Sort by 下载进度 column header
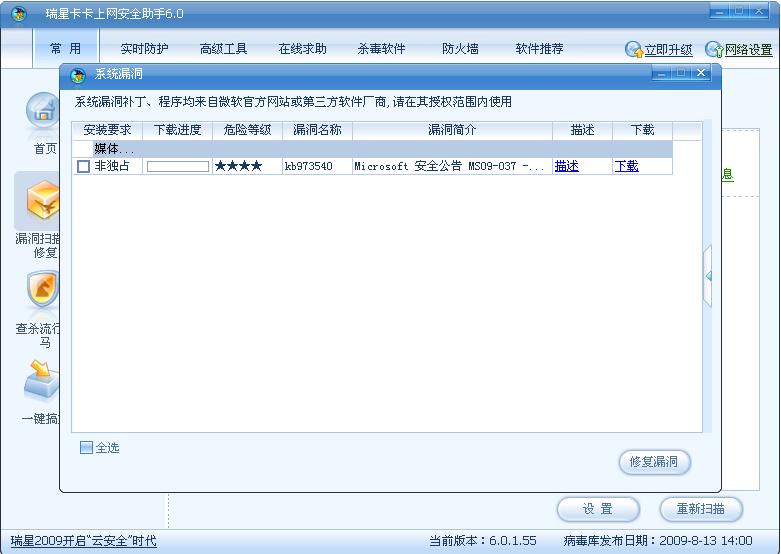Viewport: 781px width, 554px height. pos(177,130)
